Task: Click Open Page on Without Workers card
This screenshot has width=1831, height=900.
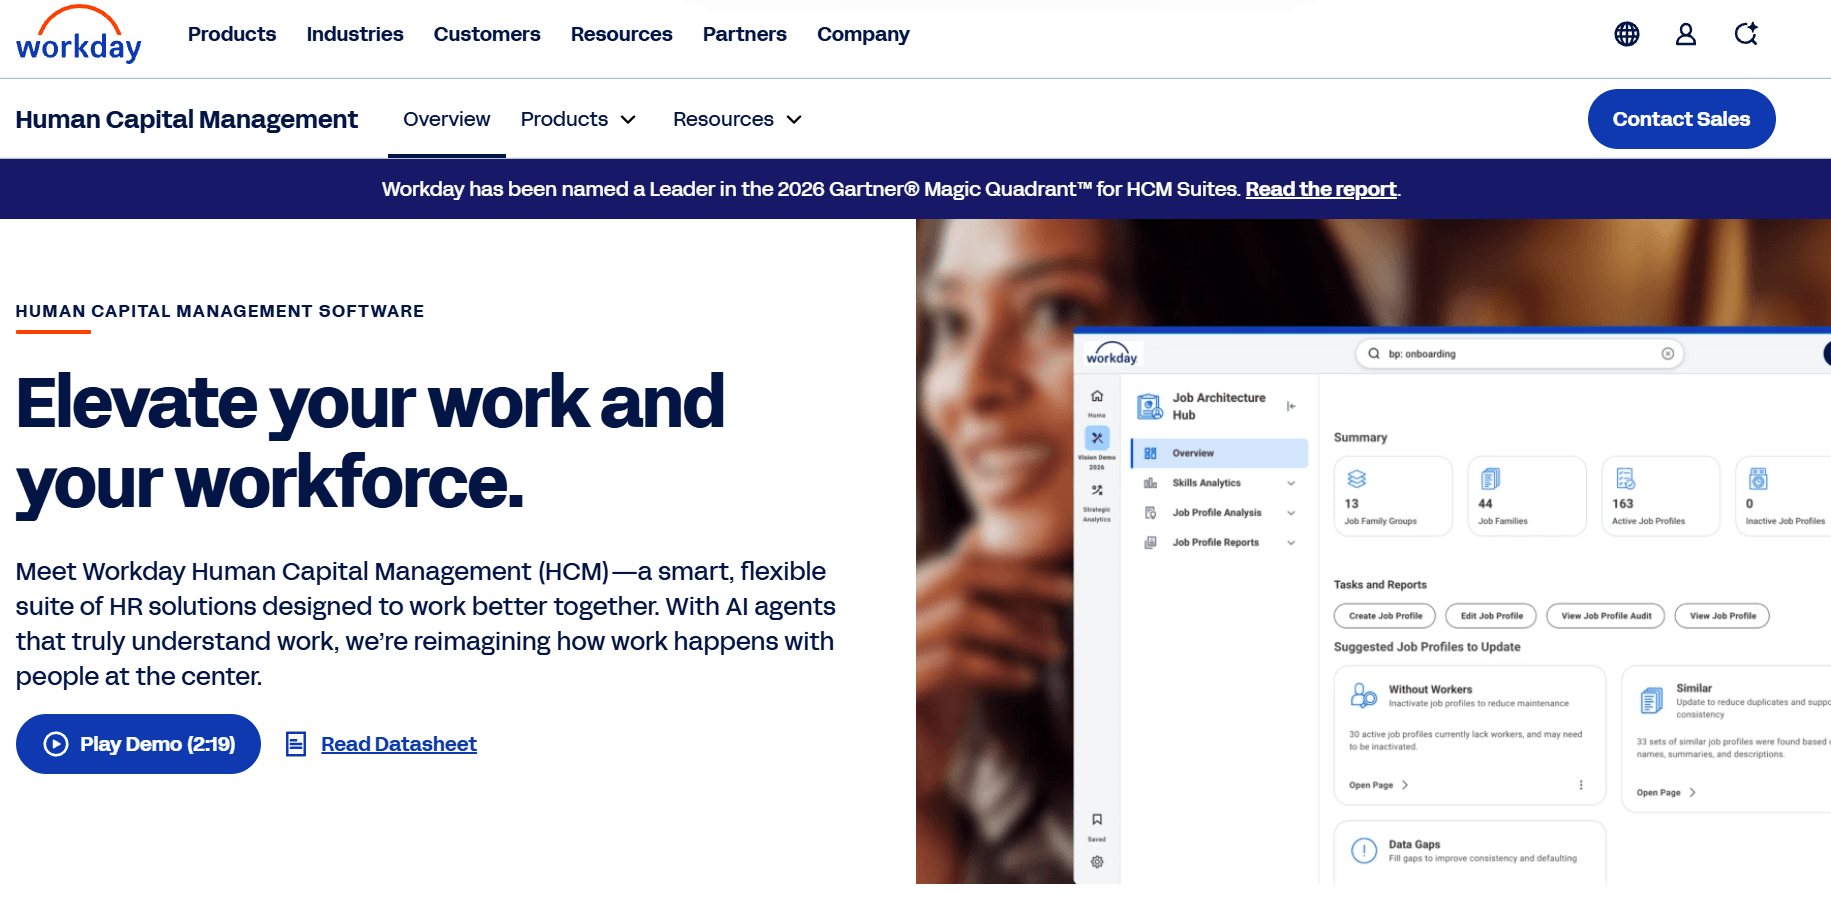Action: pyautogui.click(x=1379, y=785)
